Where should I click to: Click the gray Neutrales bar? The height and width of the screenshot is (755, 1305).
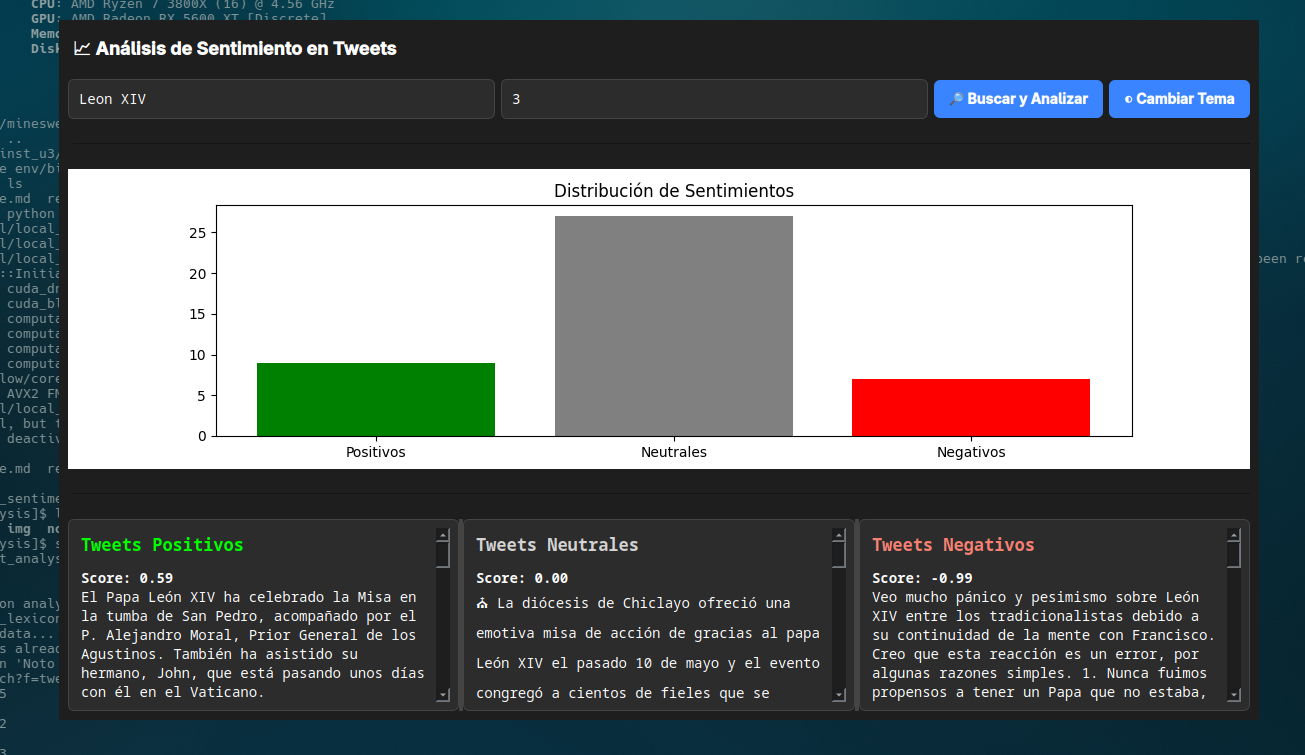coord(674,326)
